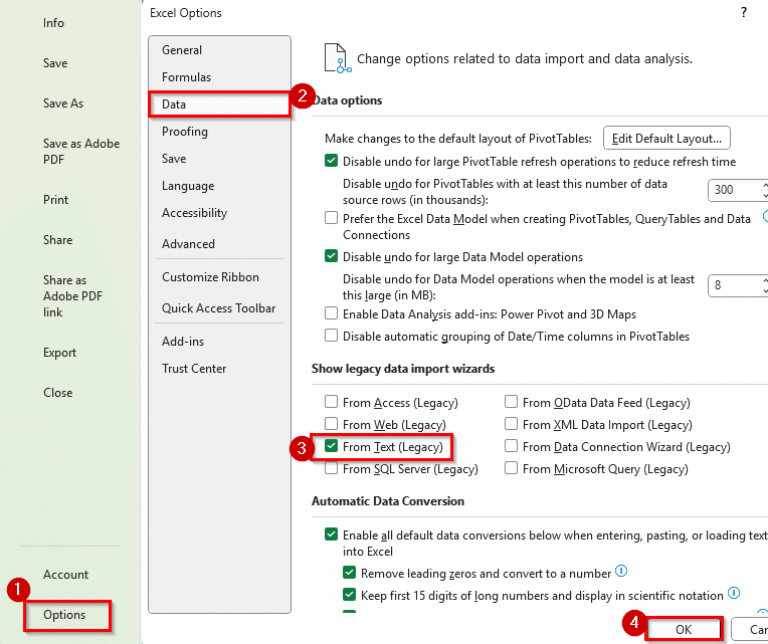Check From Data Connection Wizard (Legacy)

[511, 446]
